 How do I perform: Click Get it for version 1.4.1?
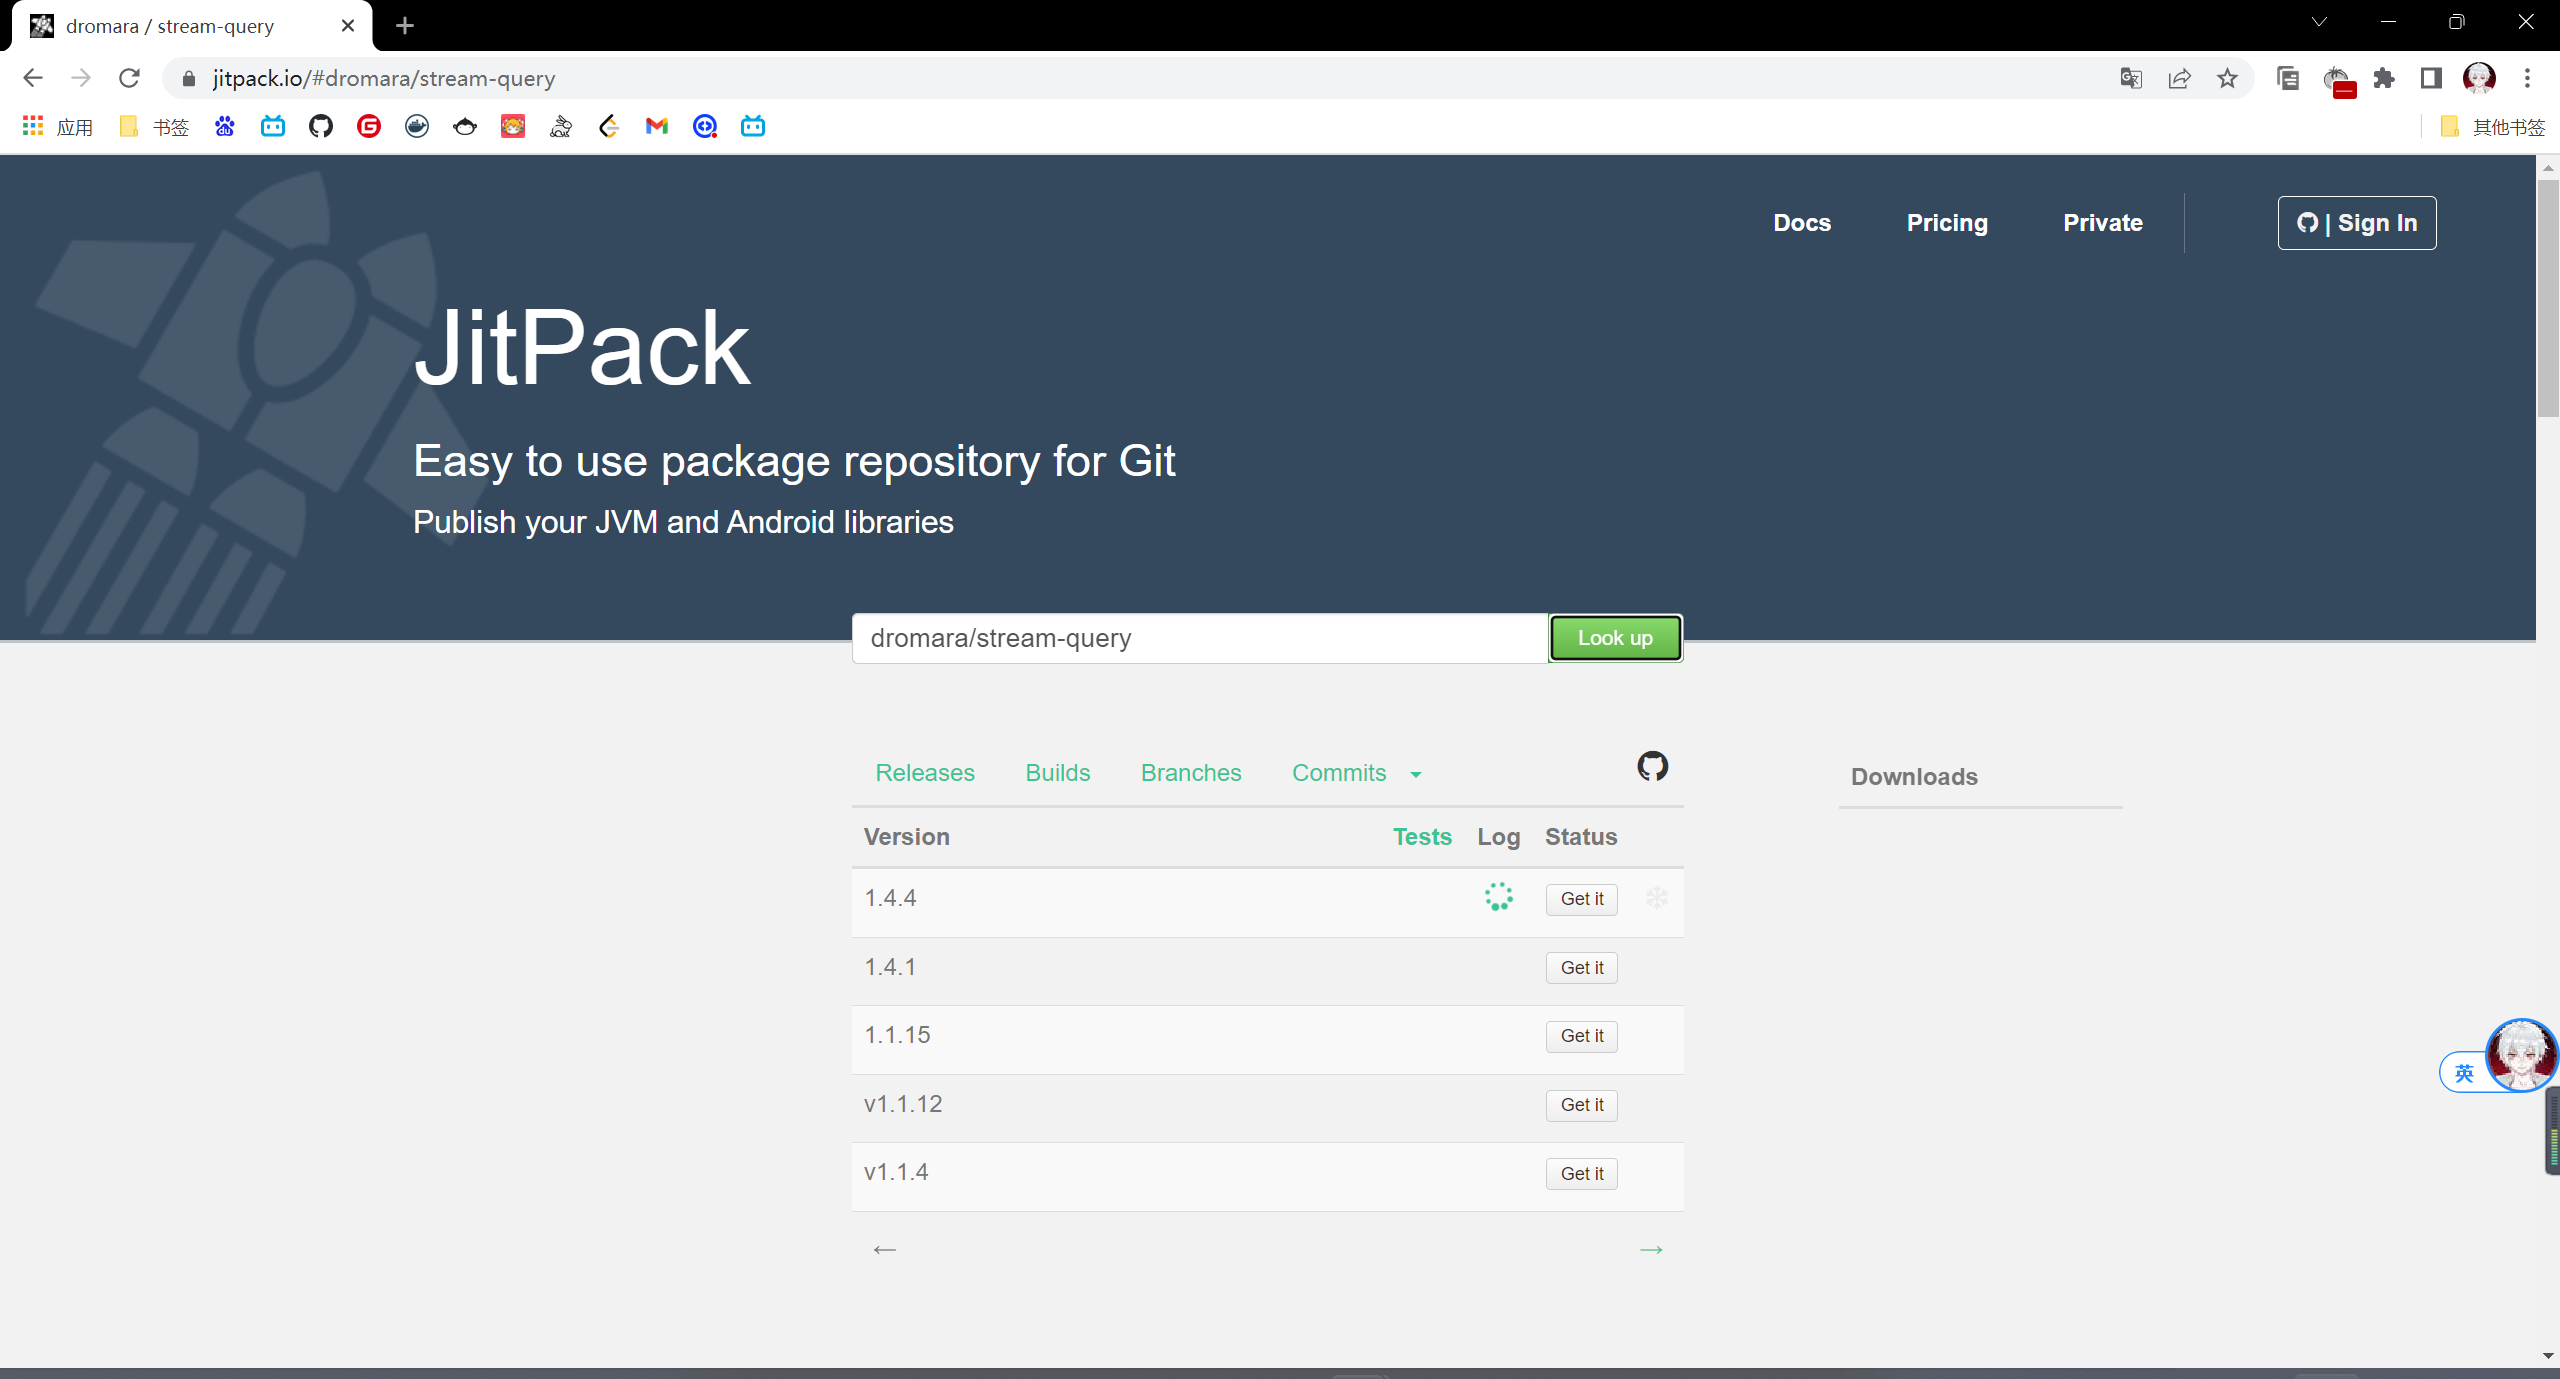pos(1581,967)
